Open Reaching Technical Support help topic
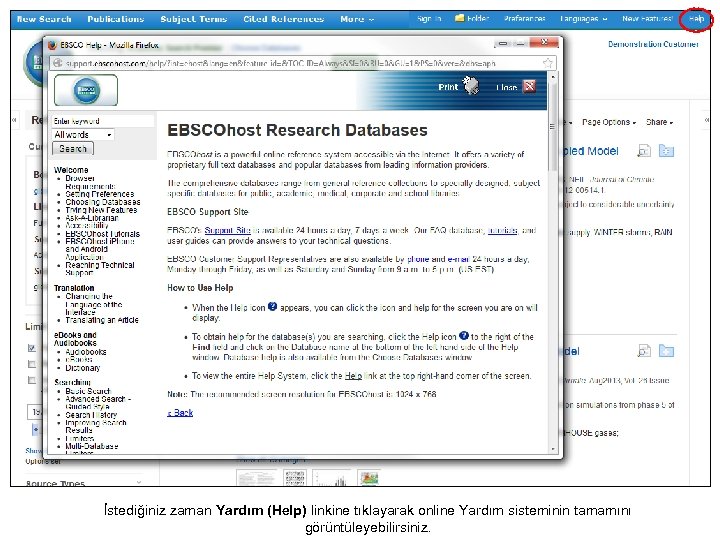Viewport: 720px width, 540px height. [x=100, y=269]
